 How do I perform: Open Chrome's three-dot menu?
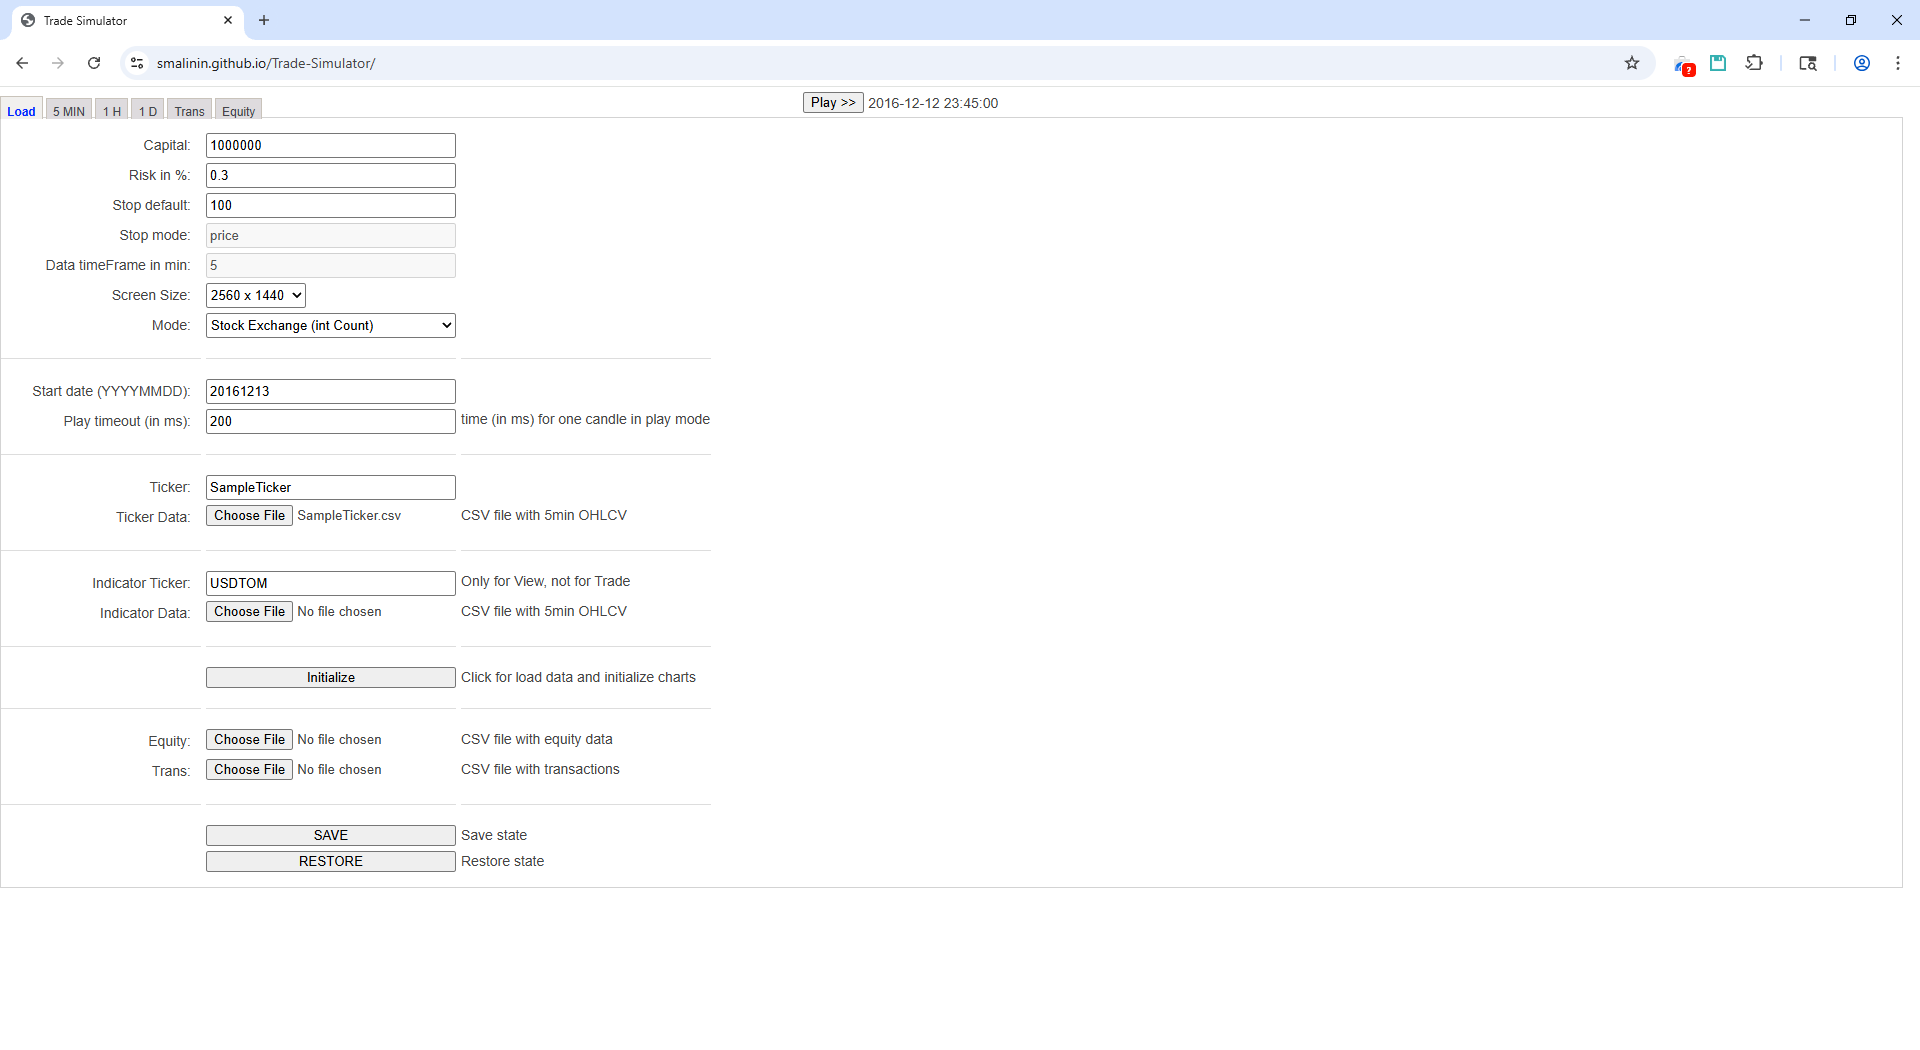1898,63
